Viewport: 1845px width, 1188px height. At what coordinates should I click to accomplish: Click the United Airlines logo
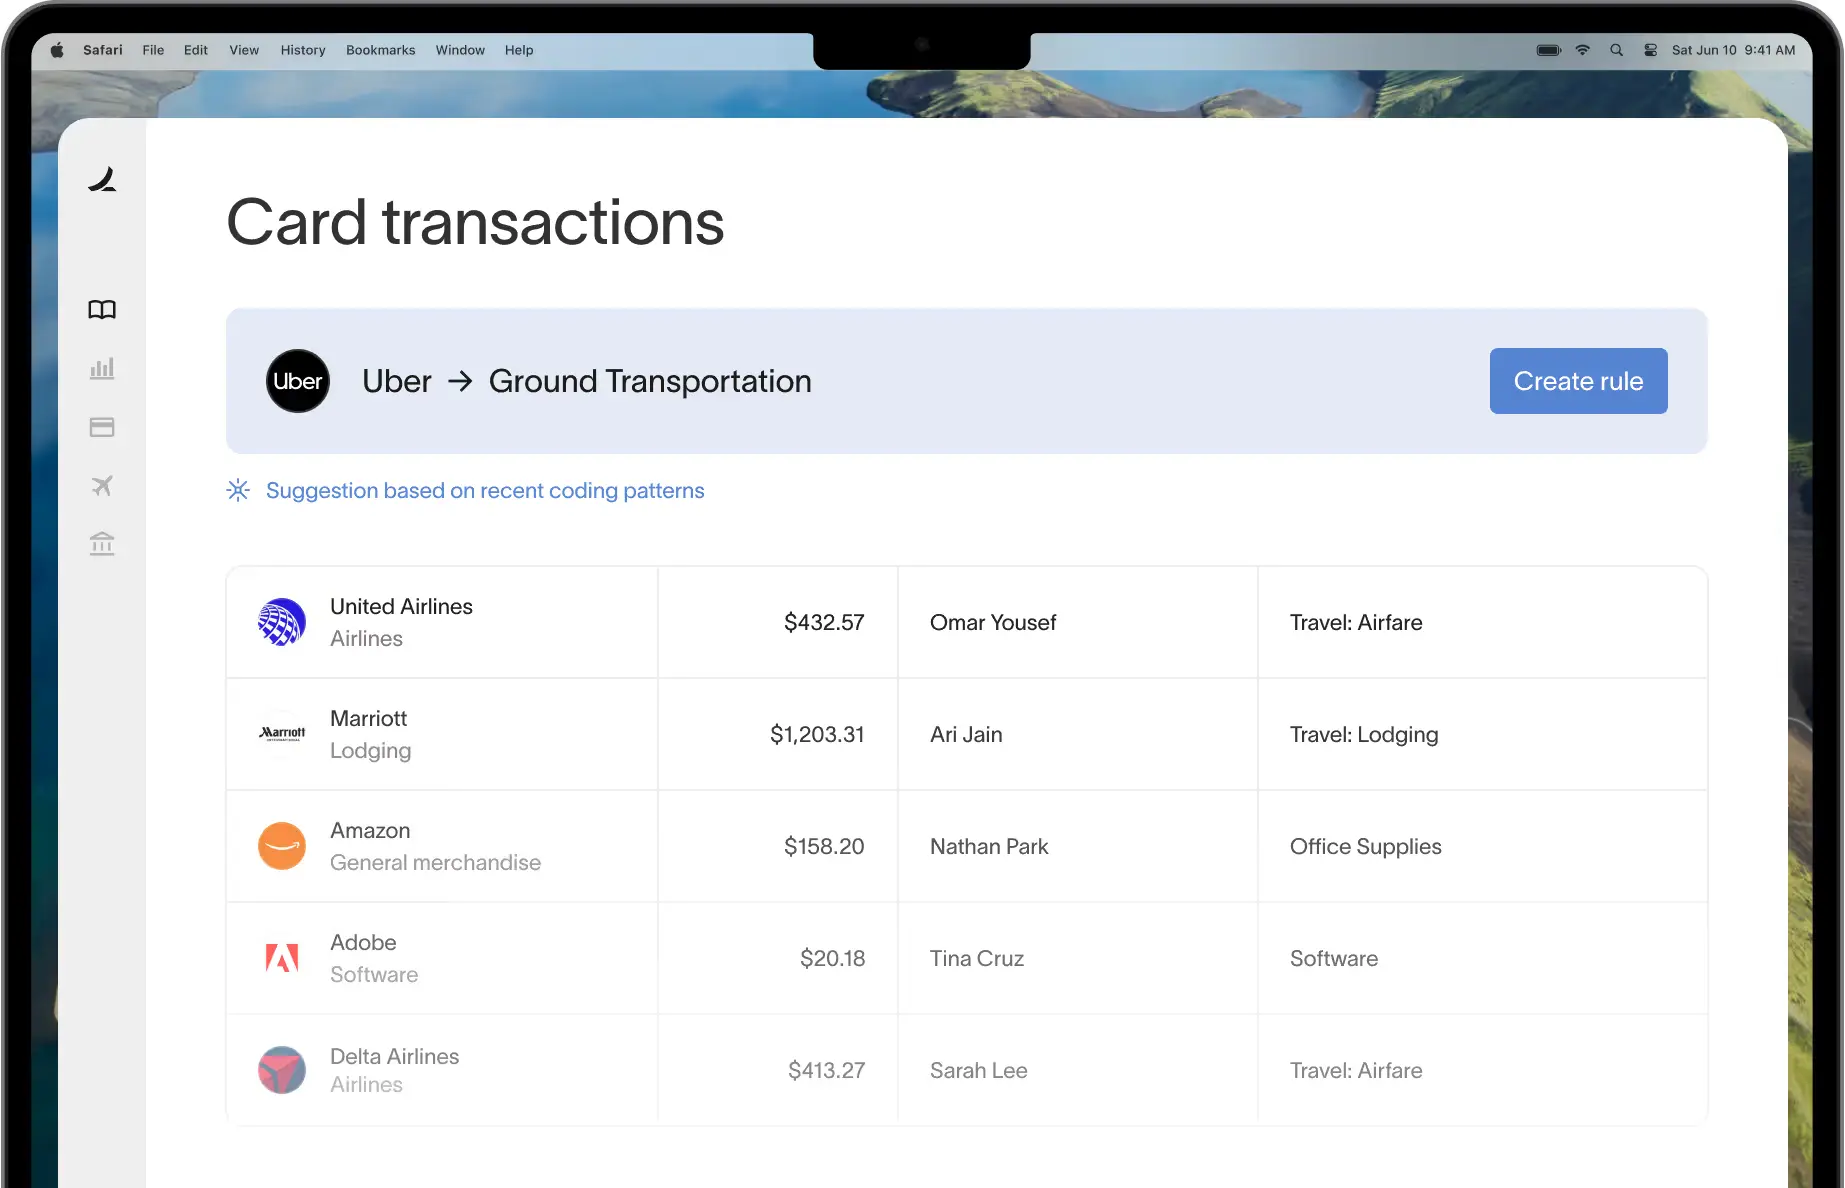pyautogui.click(x=282, y=622)
